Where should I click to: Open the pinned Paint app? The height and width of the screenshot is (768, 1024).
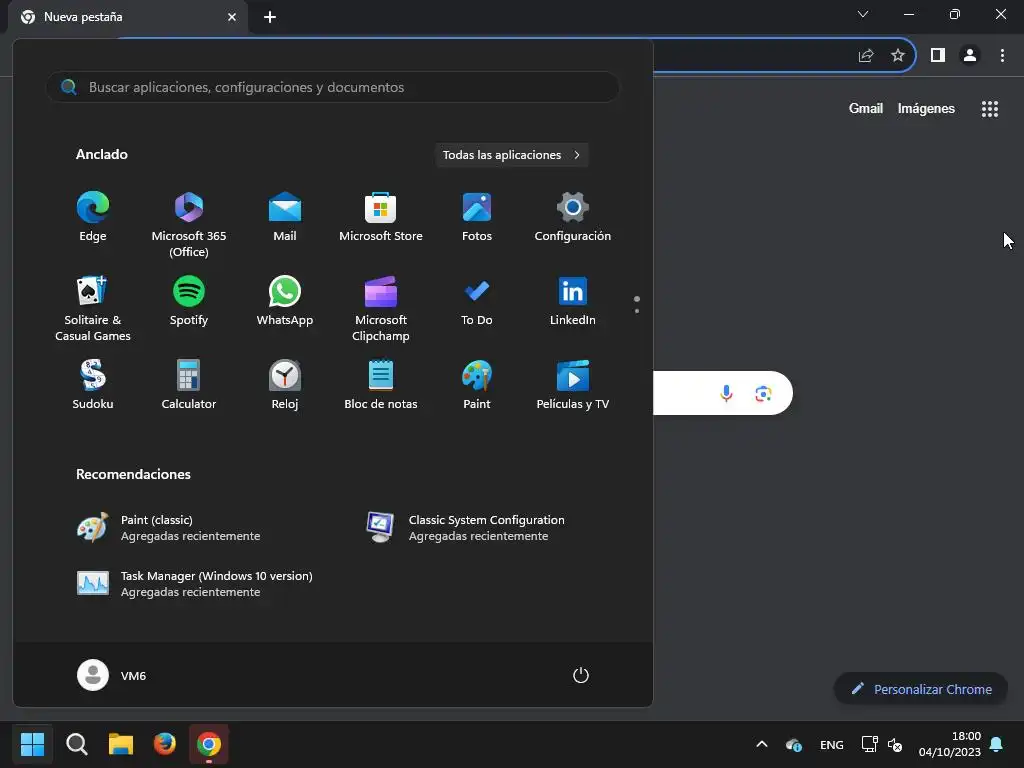click(x=477, y=385)
